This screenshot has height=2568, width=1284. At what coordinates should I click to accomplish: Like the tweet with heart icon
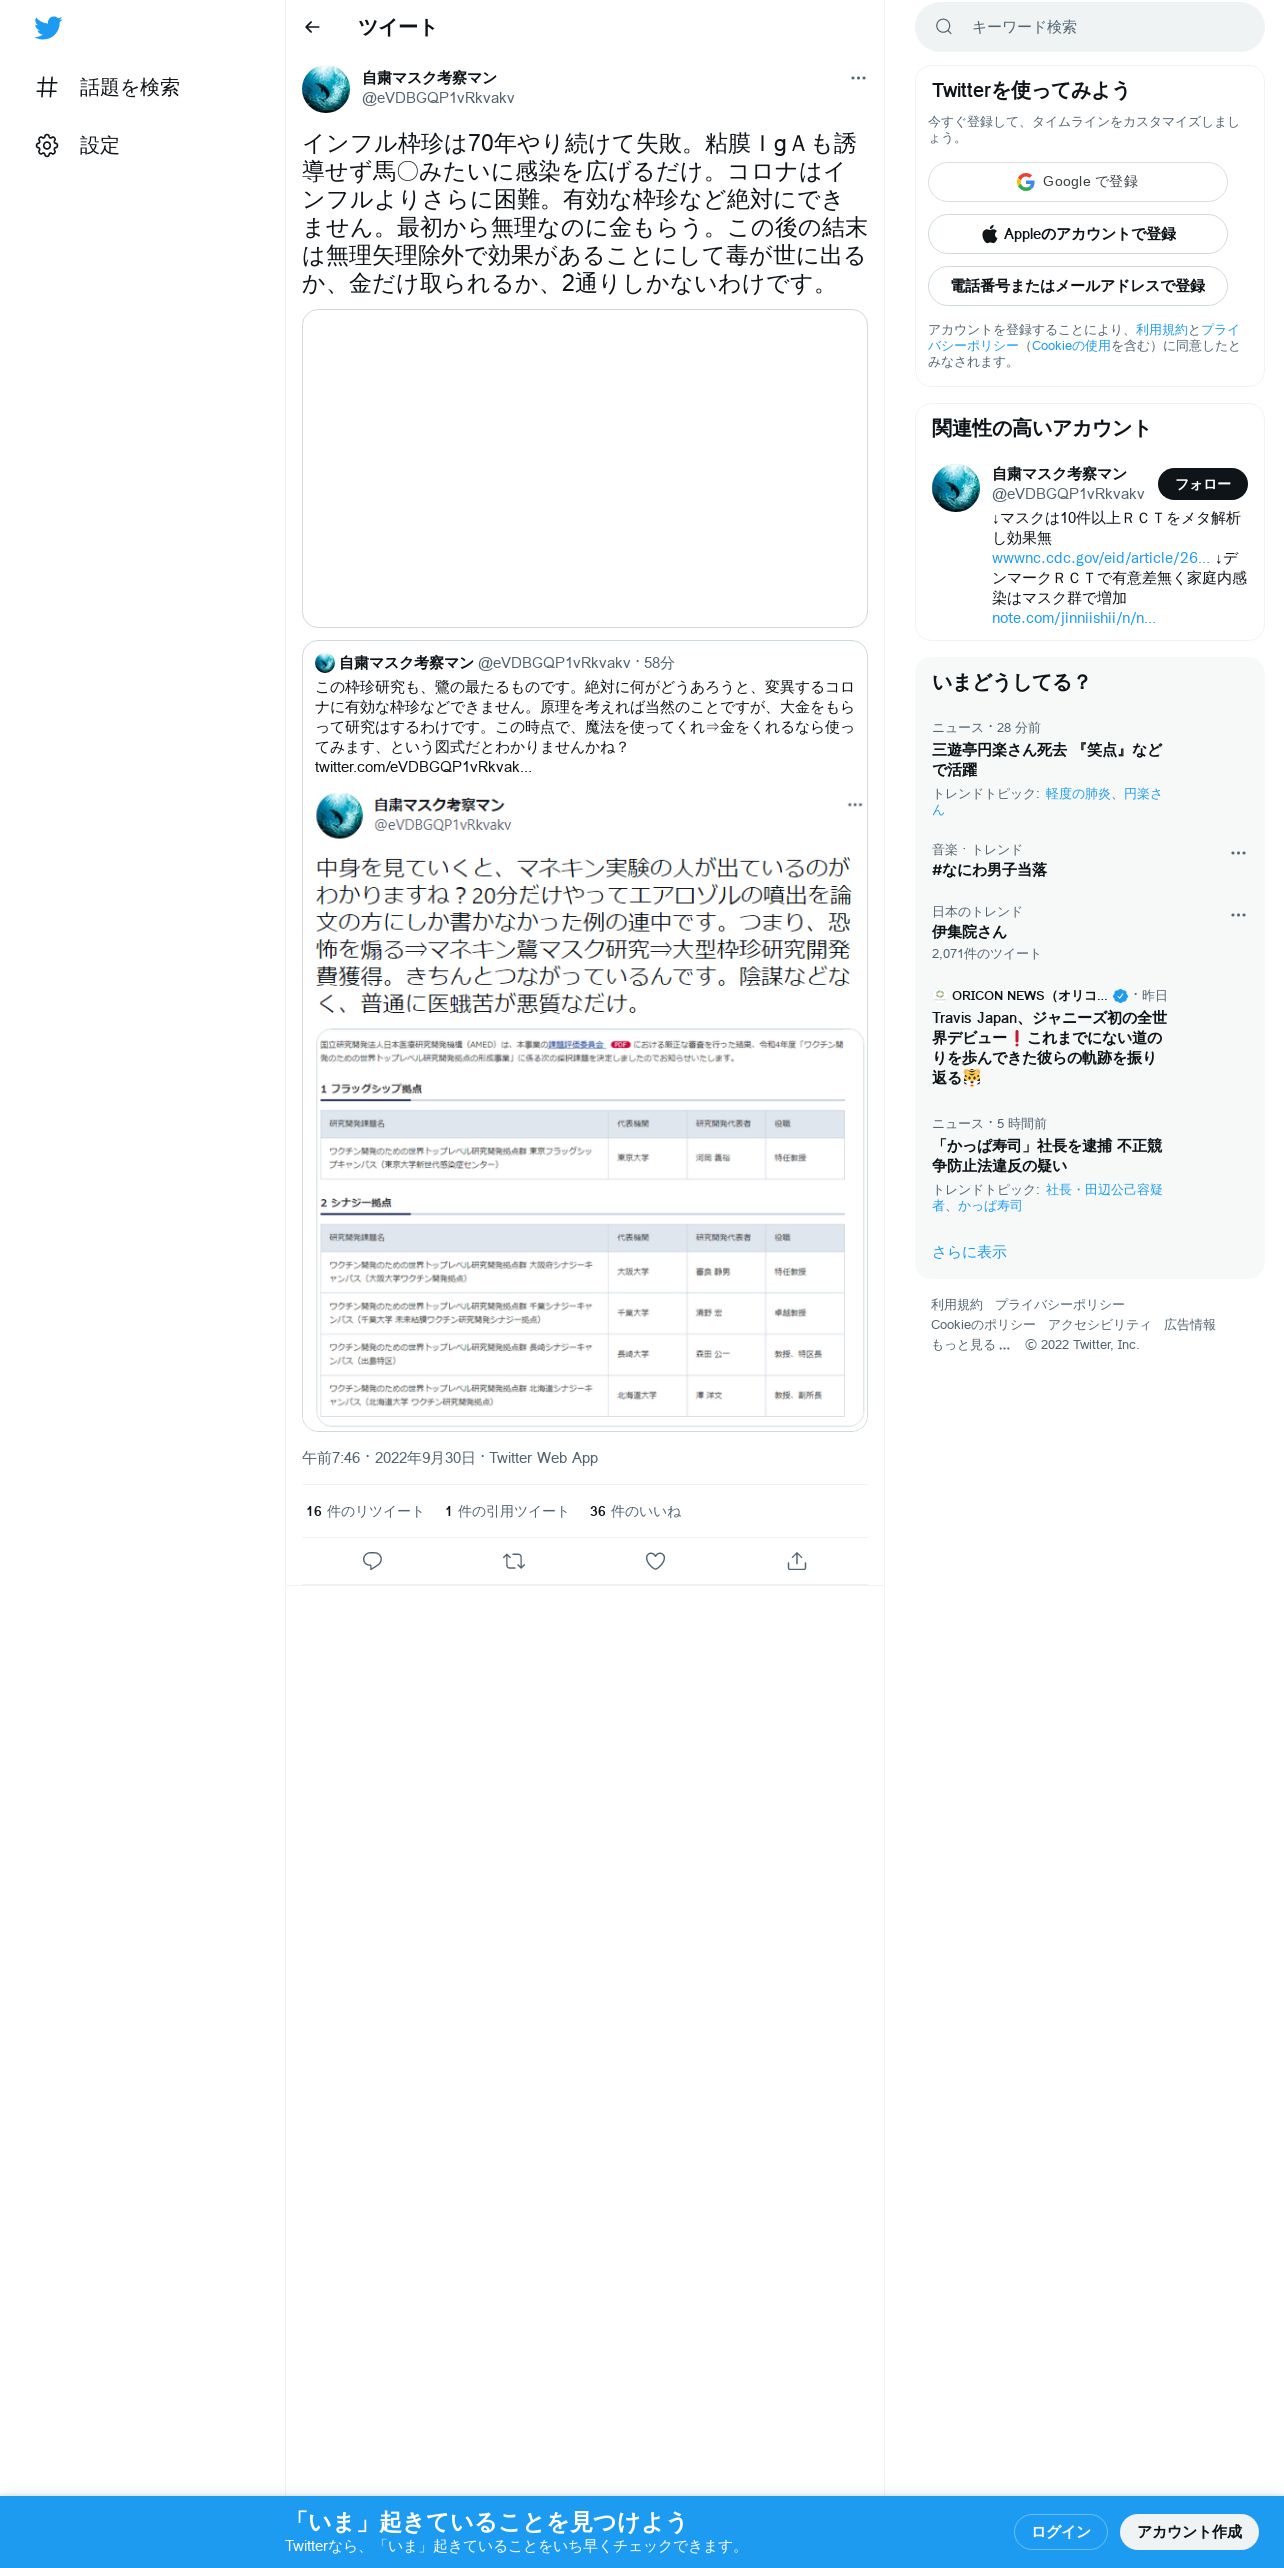coord(655,1561)
